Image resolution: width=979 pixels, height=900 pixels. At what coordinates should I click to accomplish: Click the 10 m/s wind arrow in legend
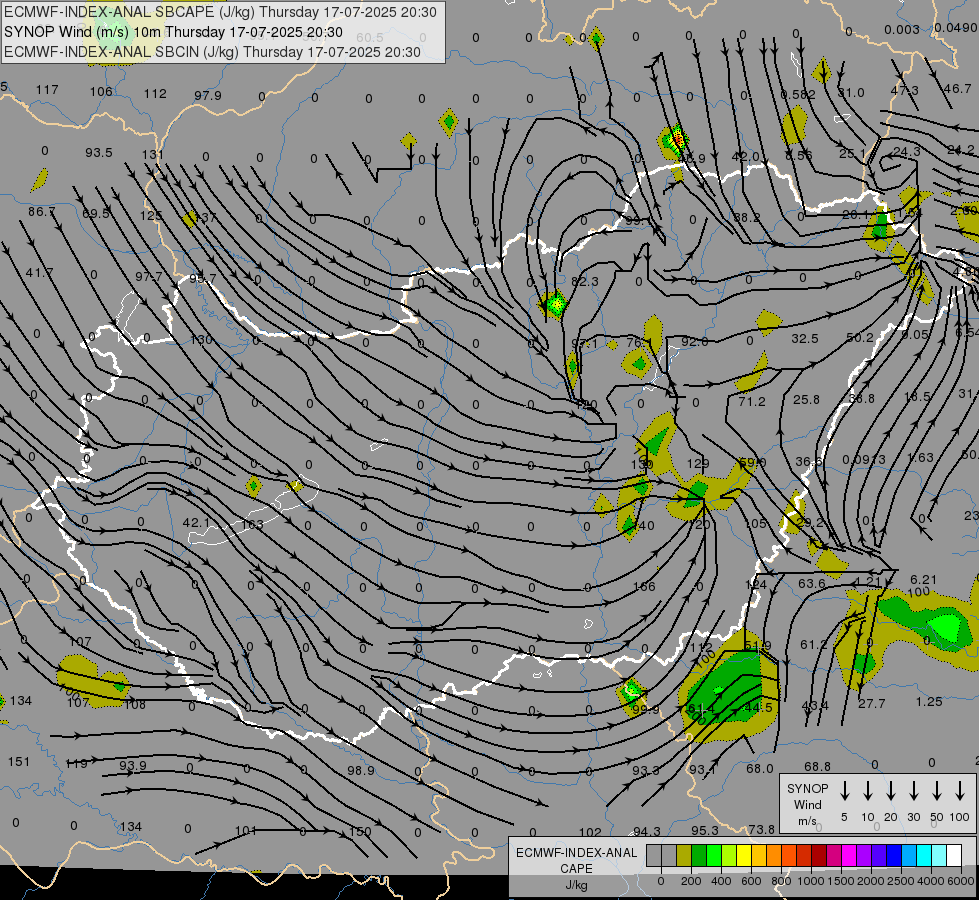[x=867, y=791]
